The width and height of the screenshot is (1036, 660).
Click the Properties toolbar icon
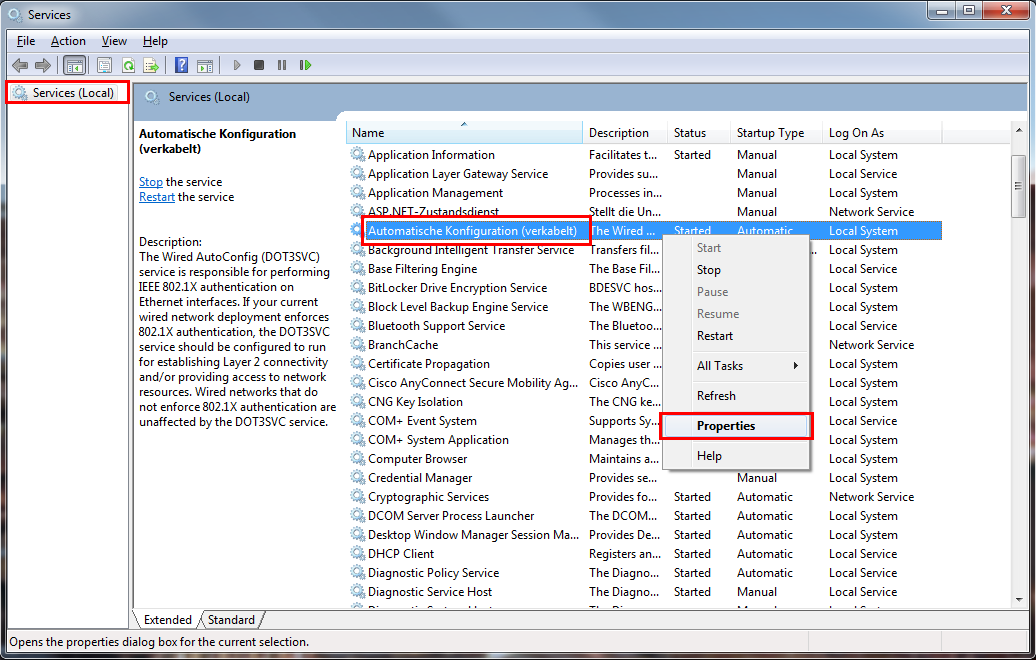(x=104, y=65)
